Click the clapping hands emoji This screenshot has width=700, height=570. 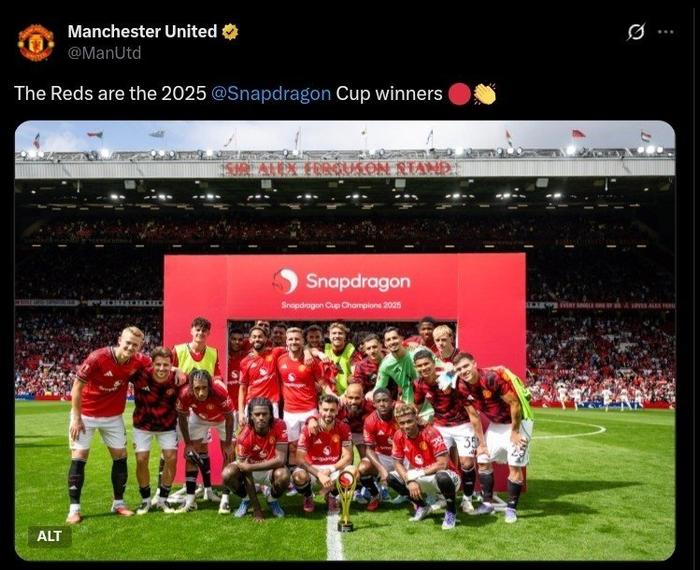tap(484, 94)
